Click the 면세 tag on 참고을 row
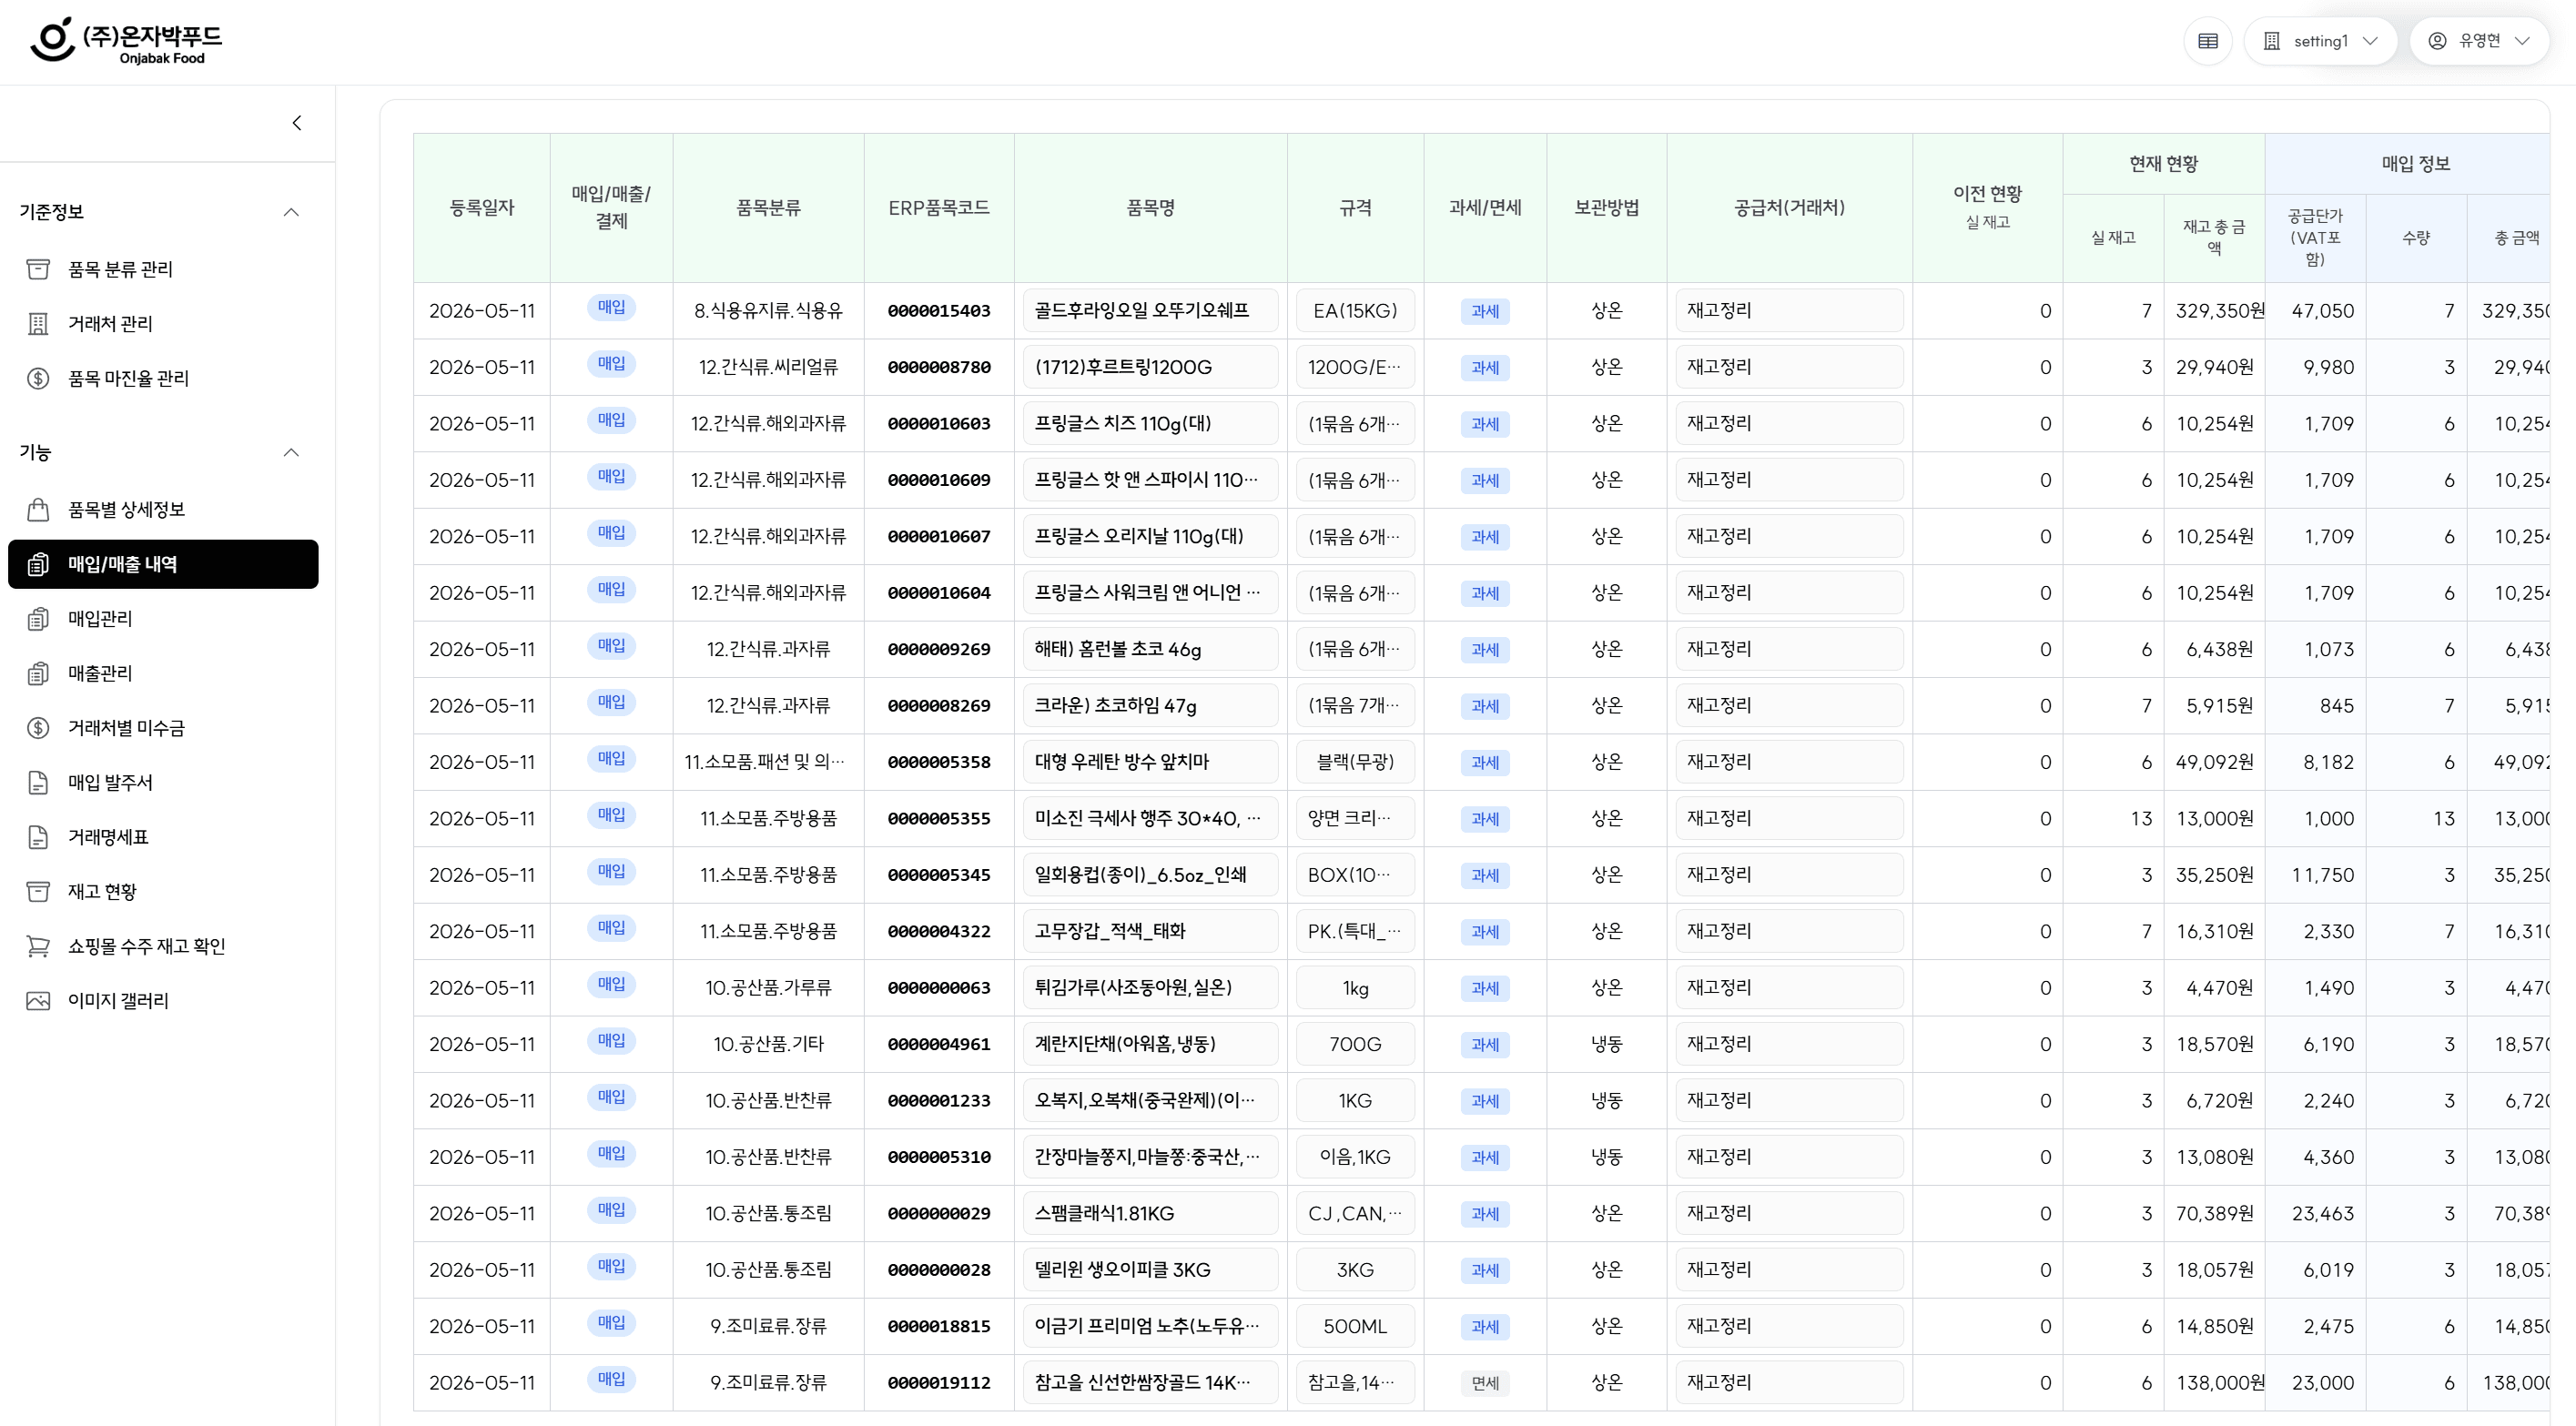The image size is (2576, 1426). 1485,1384
